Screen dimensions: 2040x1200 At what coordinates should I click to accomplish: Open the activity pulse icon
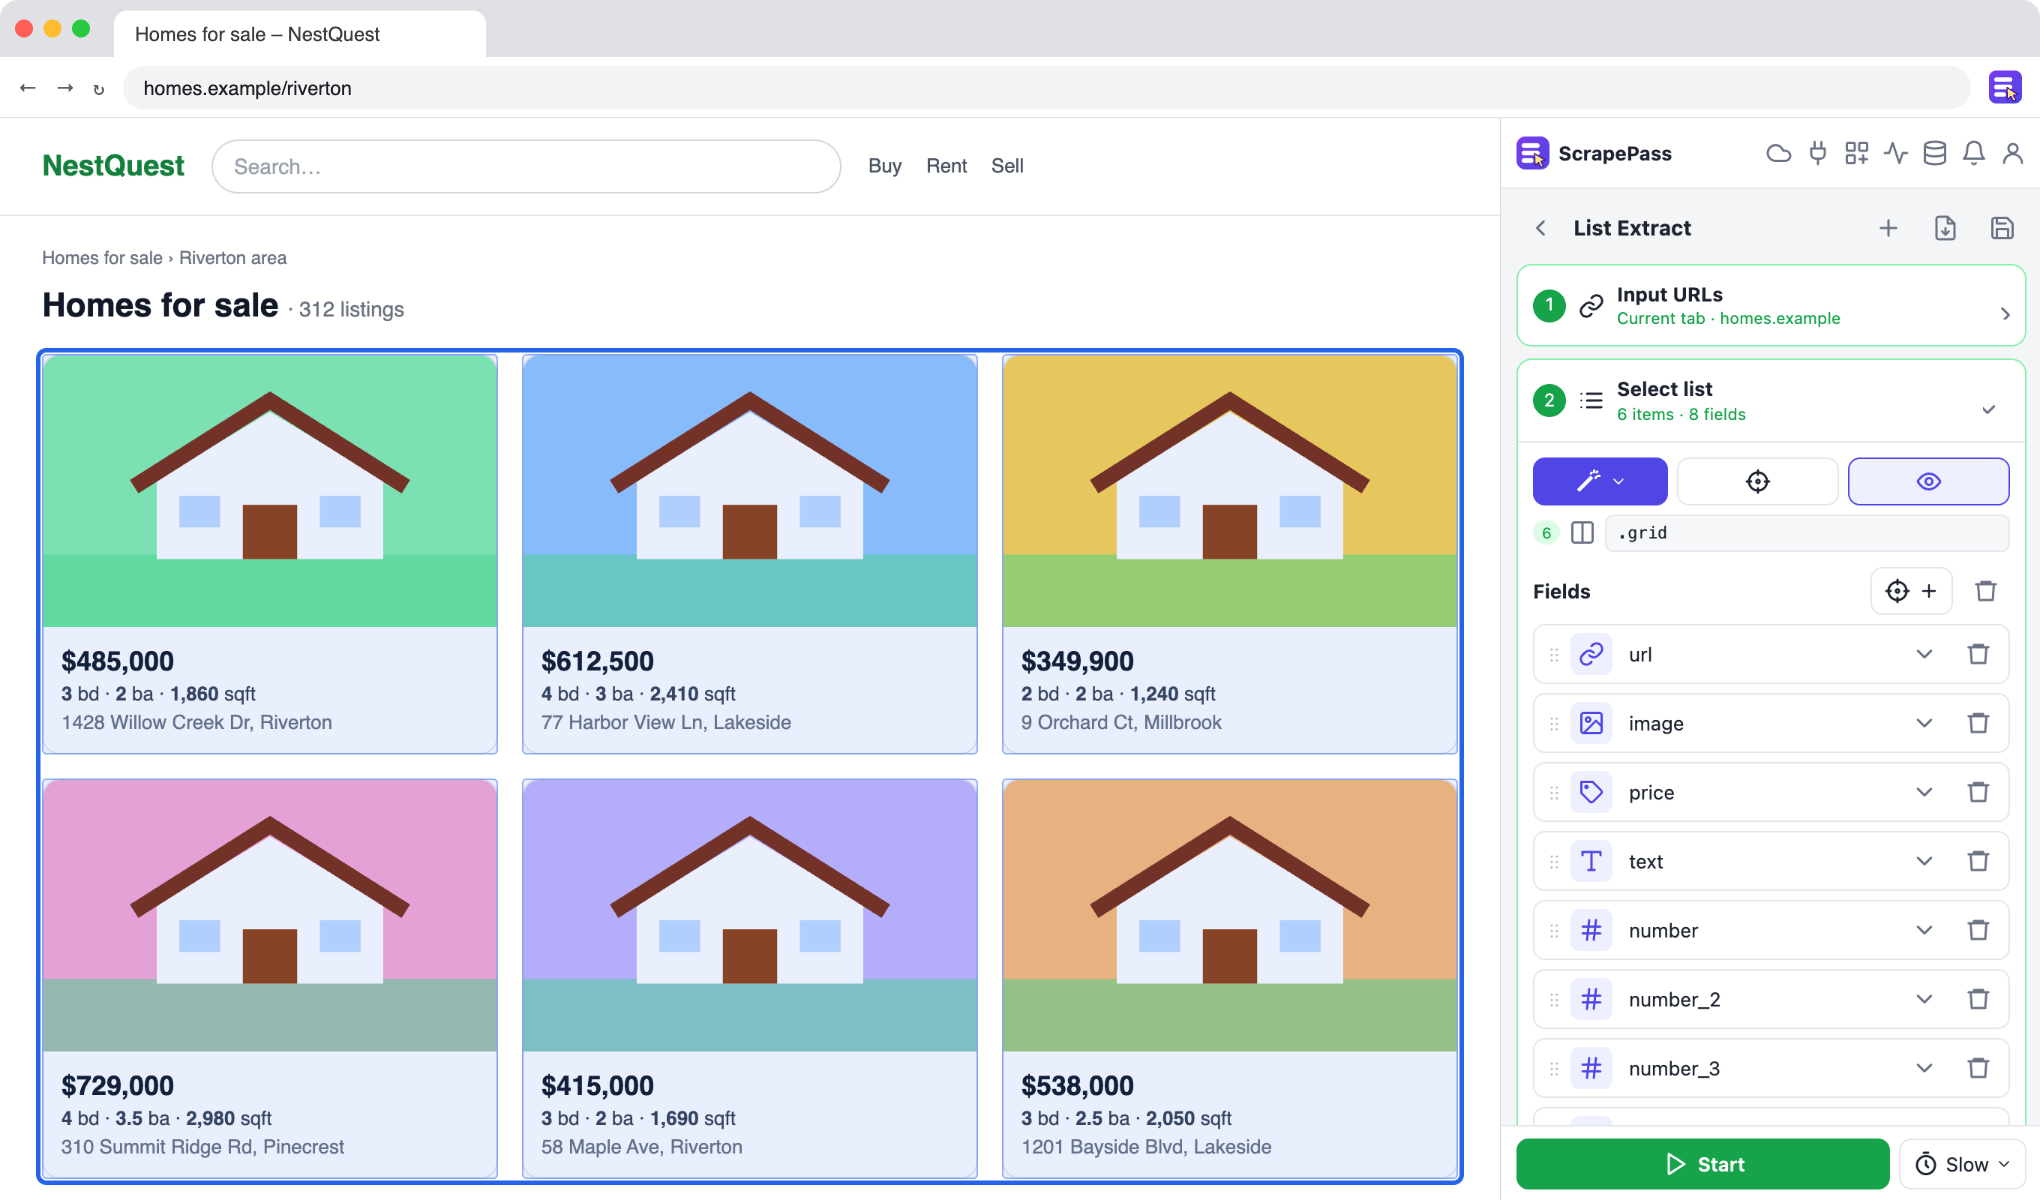(x=1896, y=153)
